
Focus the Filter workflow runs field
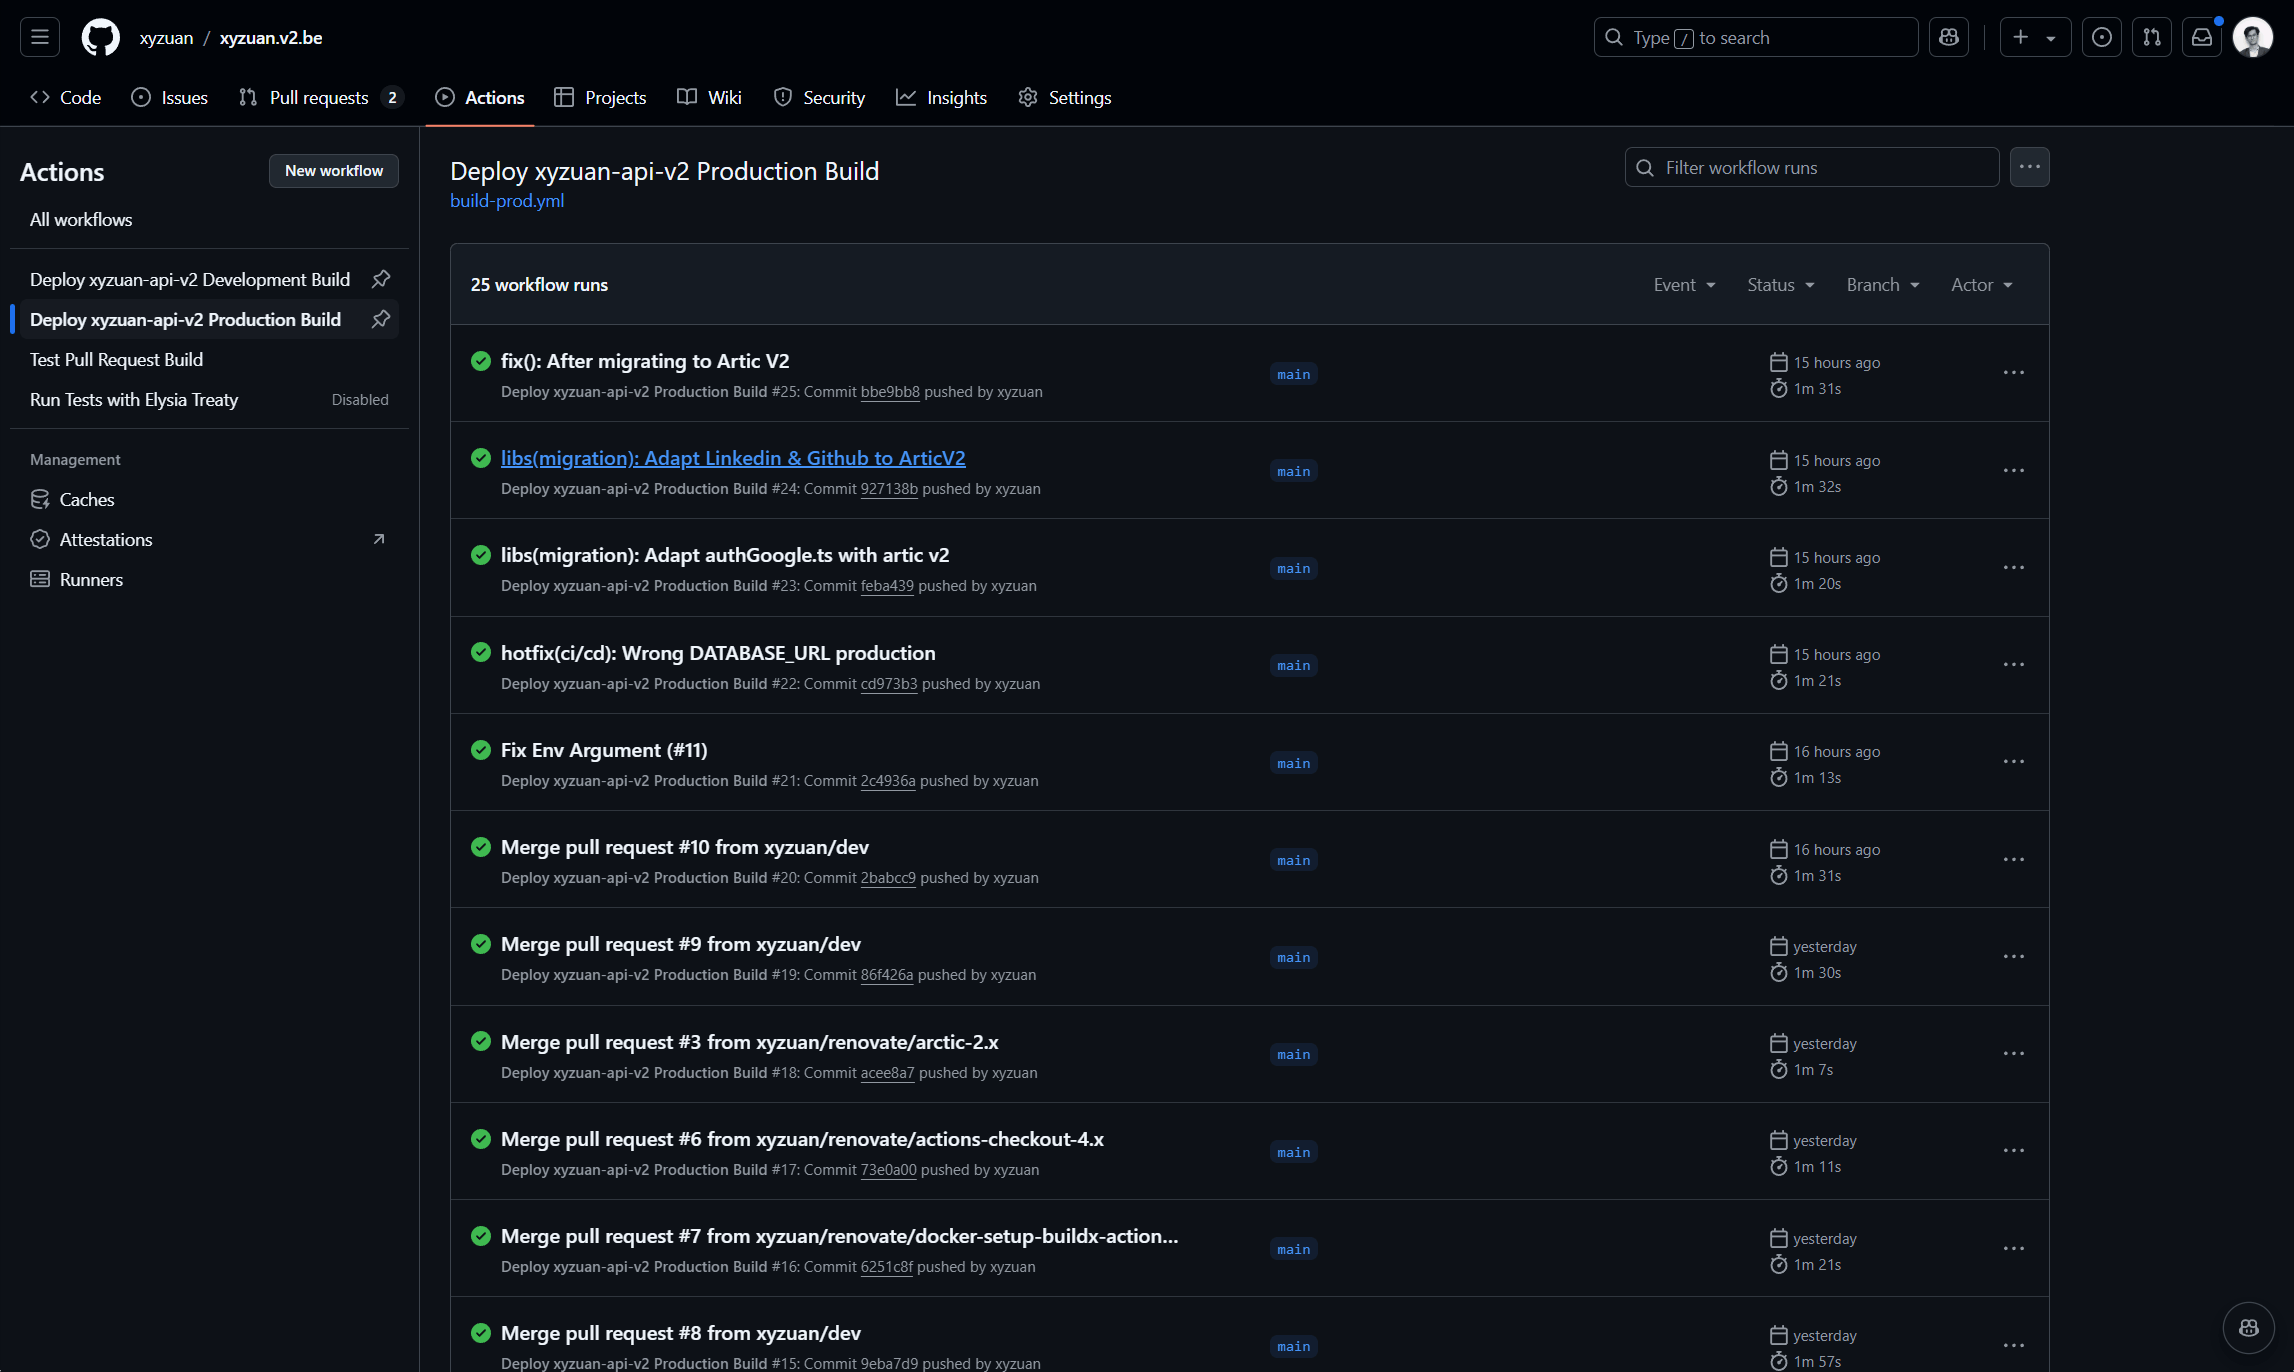pyautogui.click(x=1811, y=167)
